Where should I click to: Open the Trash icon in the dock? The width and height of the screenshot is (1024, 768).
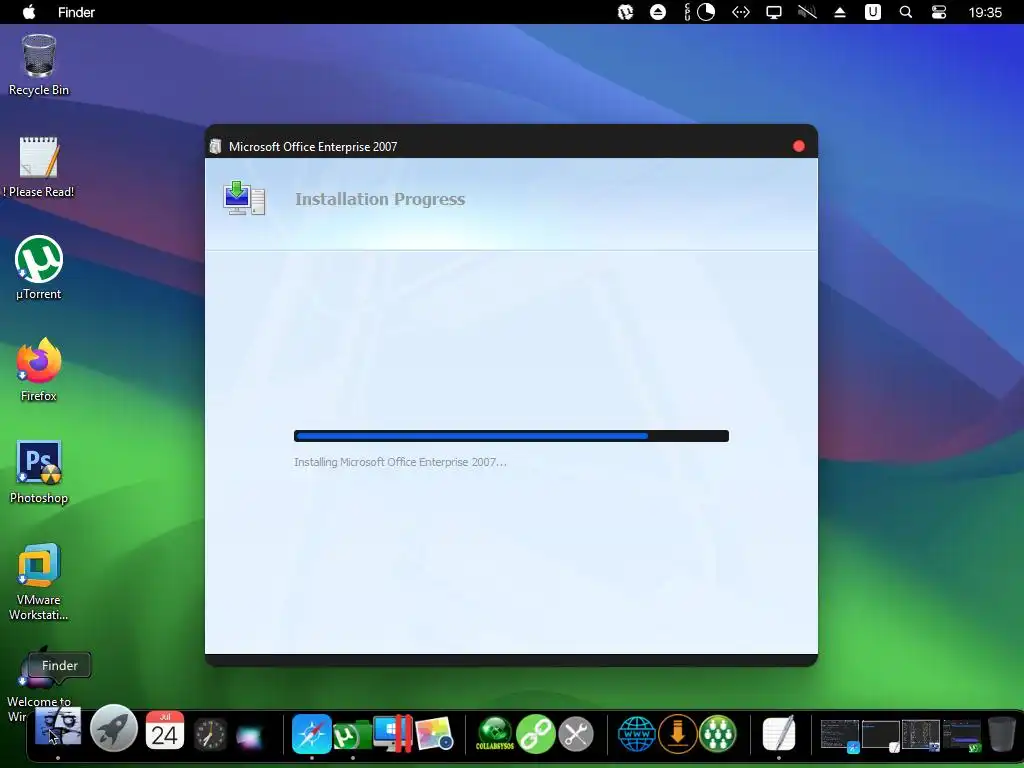(1001, 733)
